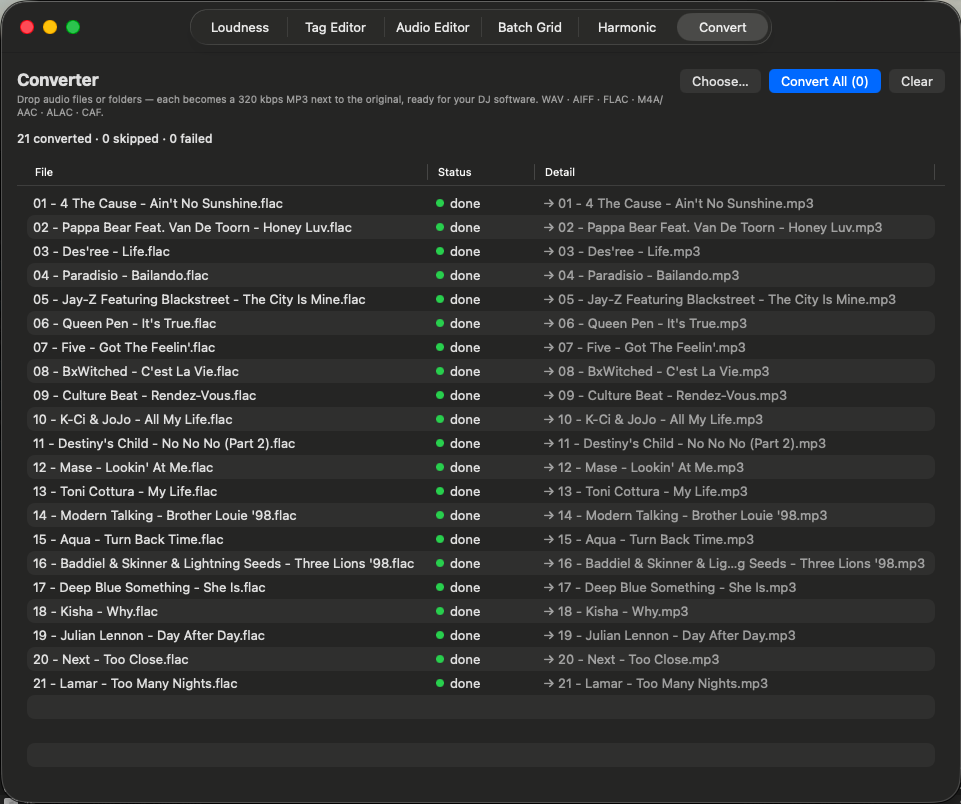Select 17 - Deep Blue Something - She Is.flac

pyautogui.click(x=149, y=587)
